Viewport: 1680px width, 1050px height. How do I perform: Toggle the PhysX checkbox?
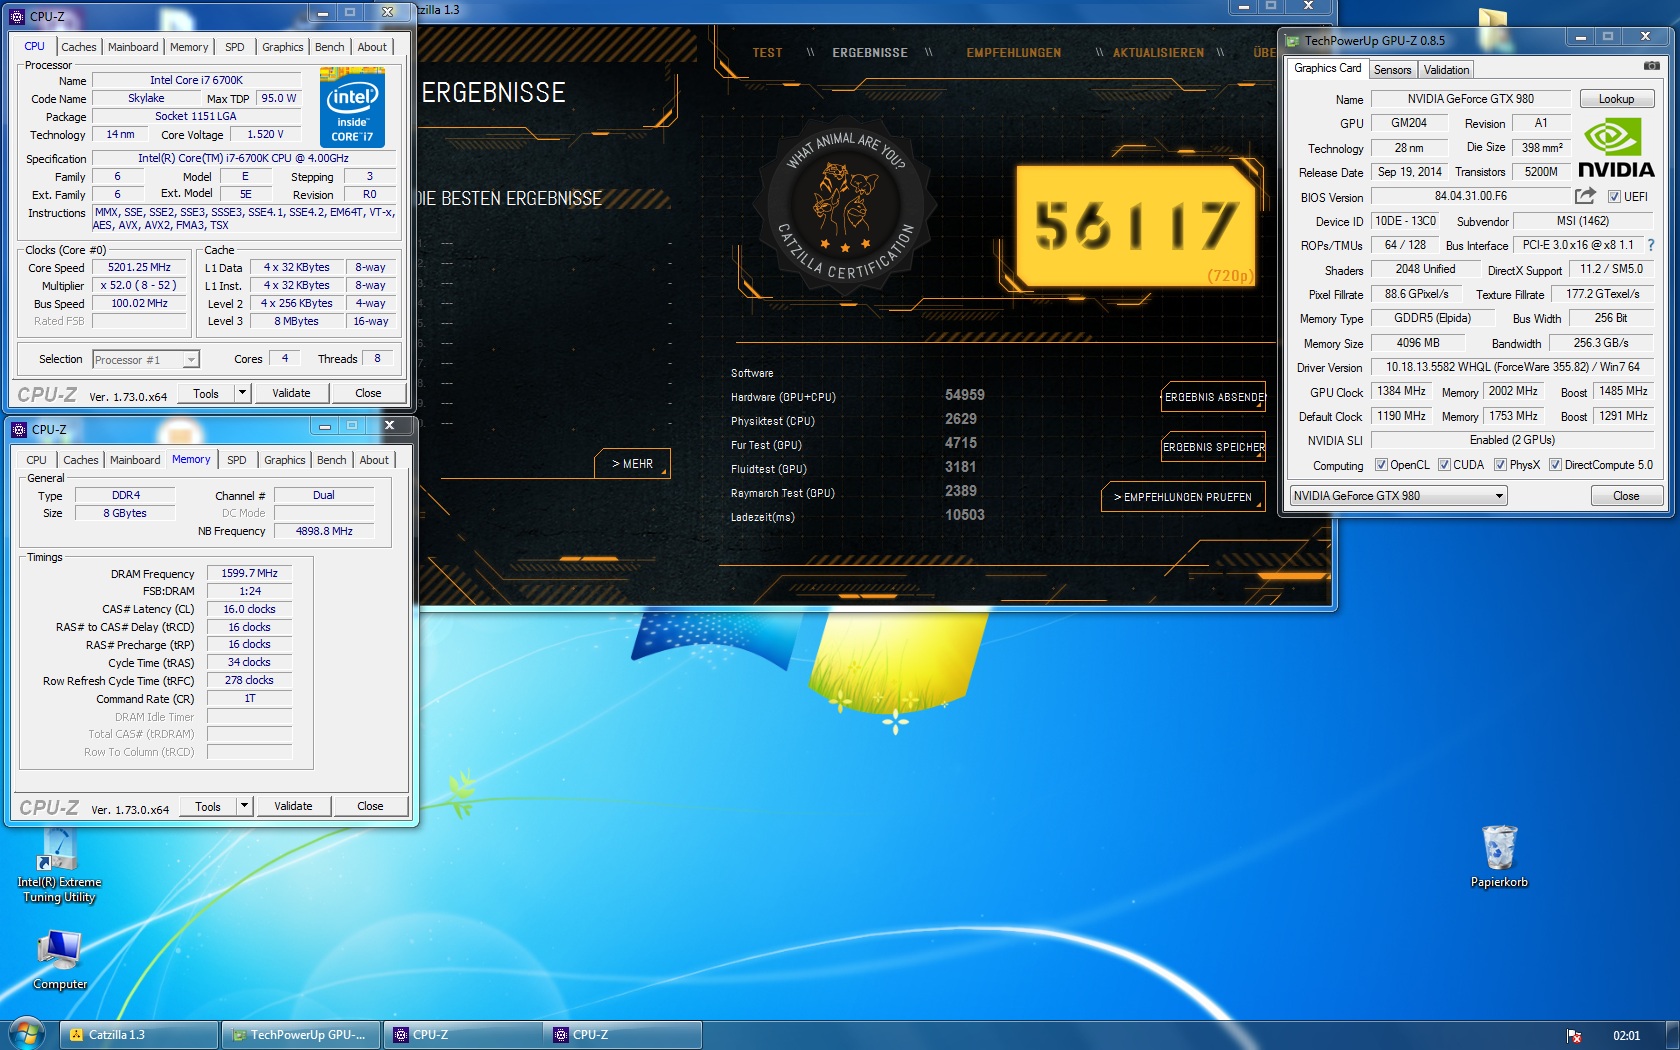click(1500, 465)
